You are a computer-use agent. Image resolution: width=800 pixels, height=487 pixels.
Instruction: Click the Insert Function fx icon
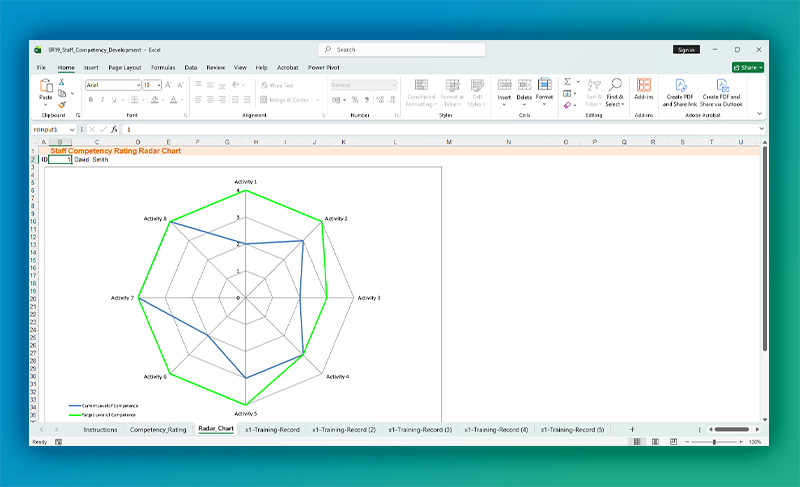click(114, 129)
